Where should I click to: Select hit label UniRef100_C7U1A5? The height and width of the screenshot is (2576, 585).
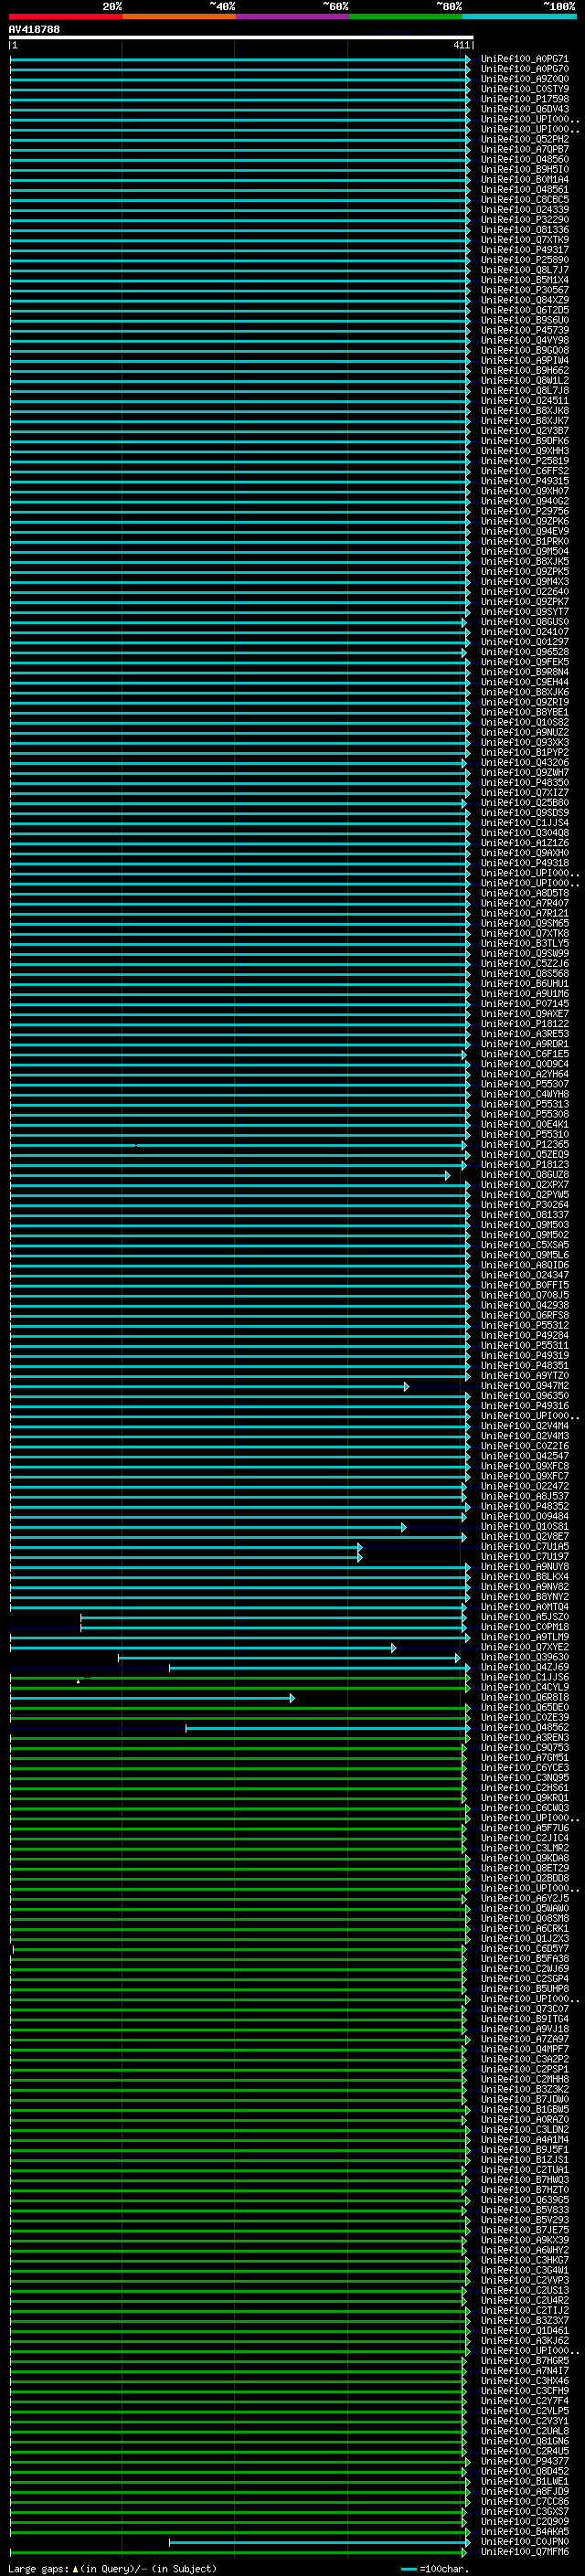[x=525, y=1546]
